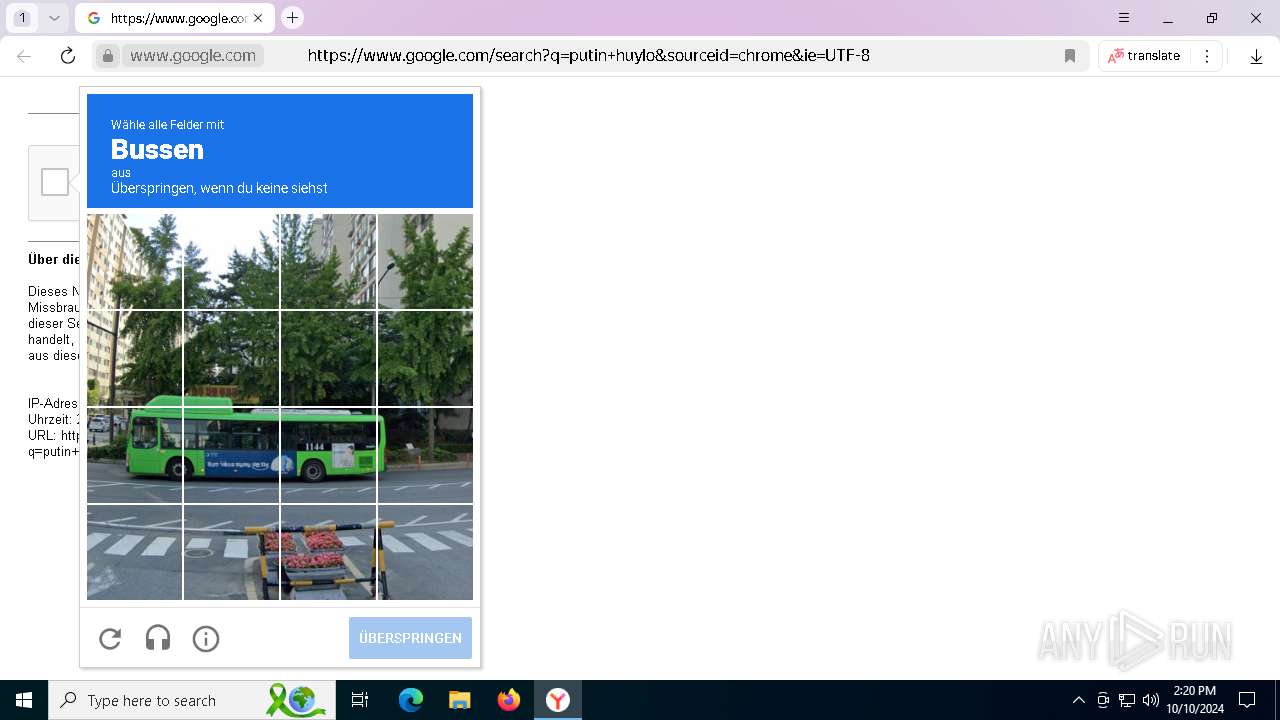Click the translate button
Image resolution: width=1280 pixels, height=720 pixels.
[x=1144, y=56]
